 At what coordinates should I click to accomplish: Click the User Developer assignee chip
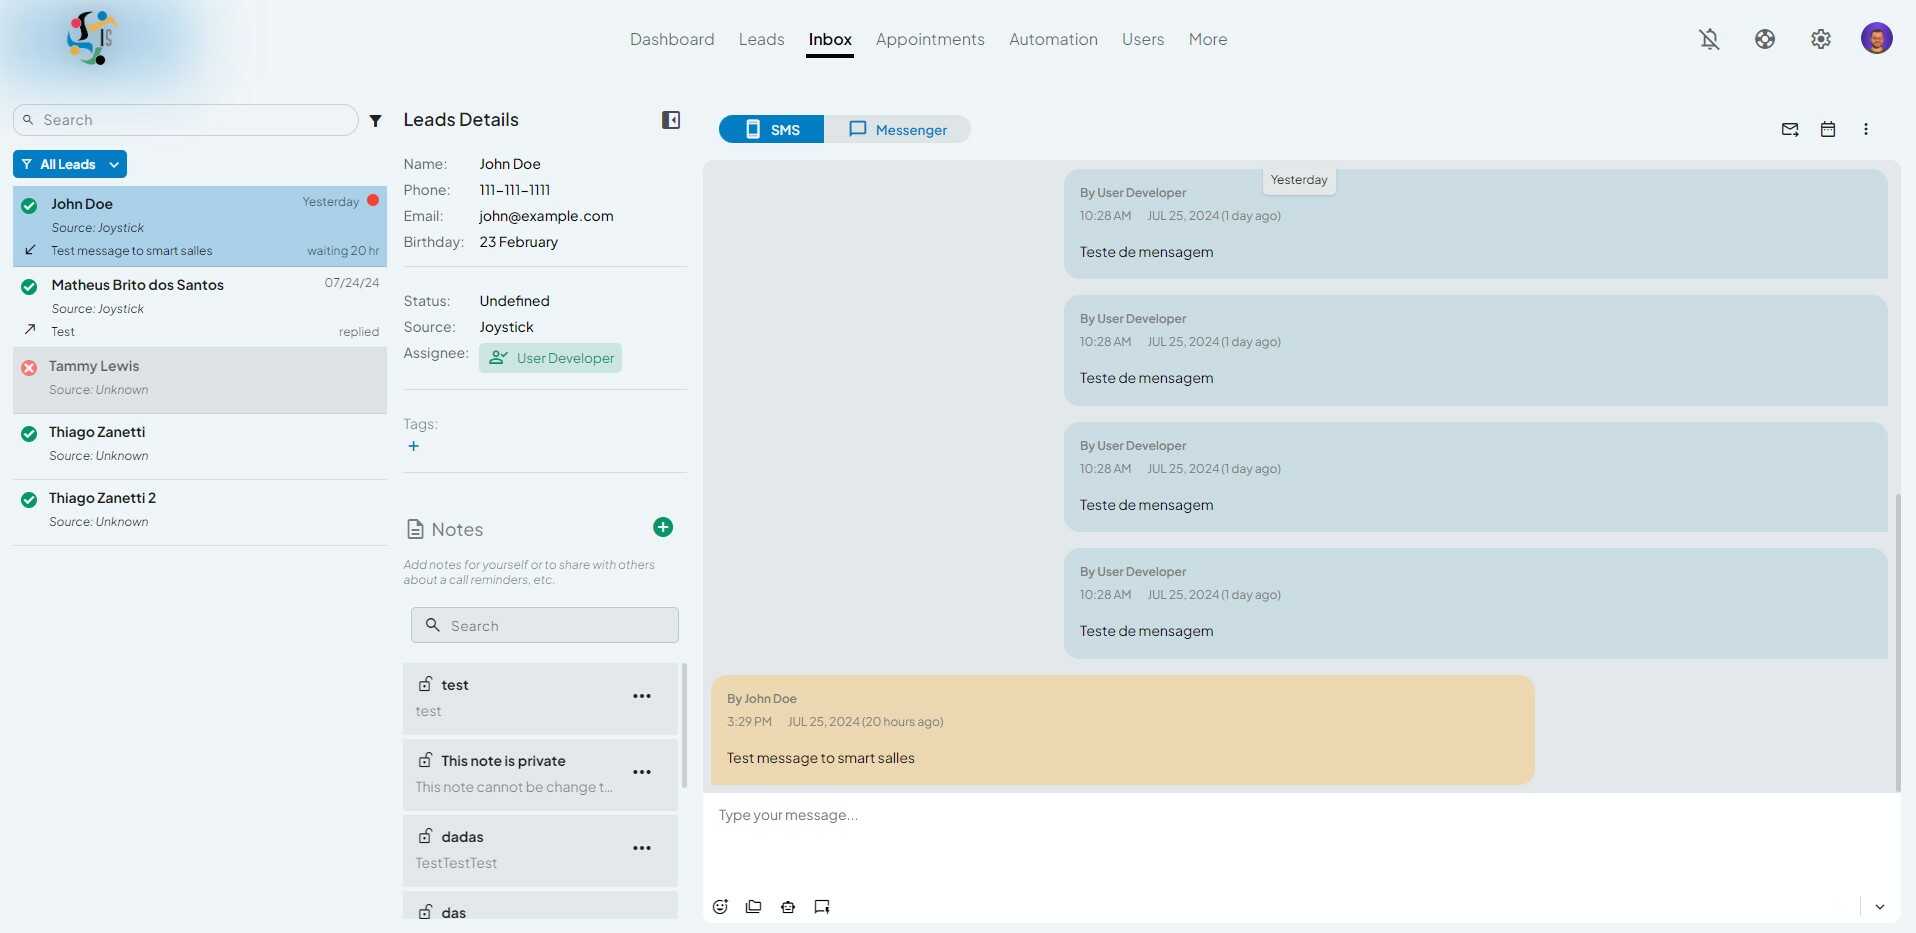[550, 357]
